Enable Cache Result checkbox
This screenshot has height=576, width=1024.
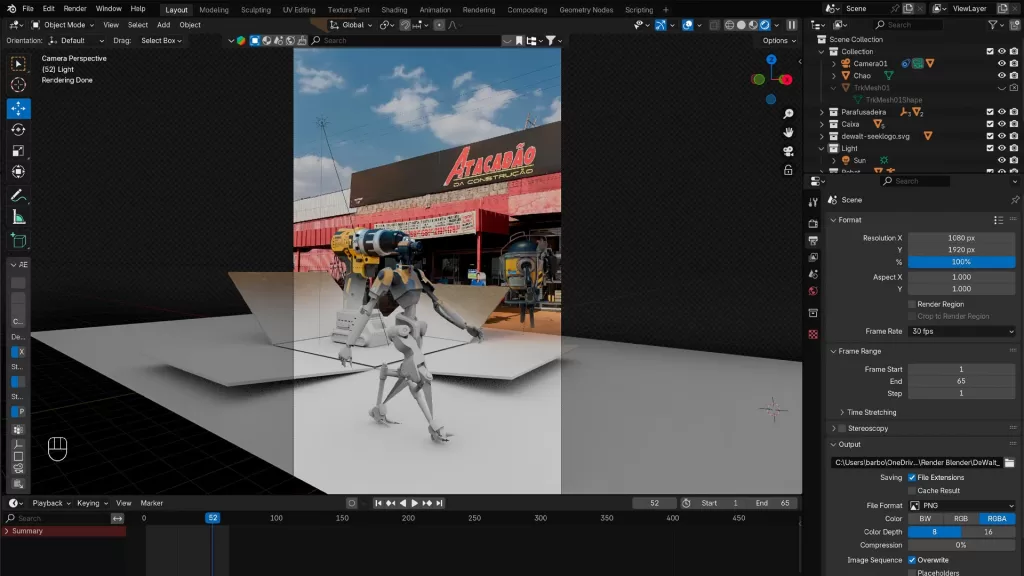click(x=912, y=490)
